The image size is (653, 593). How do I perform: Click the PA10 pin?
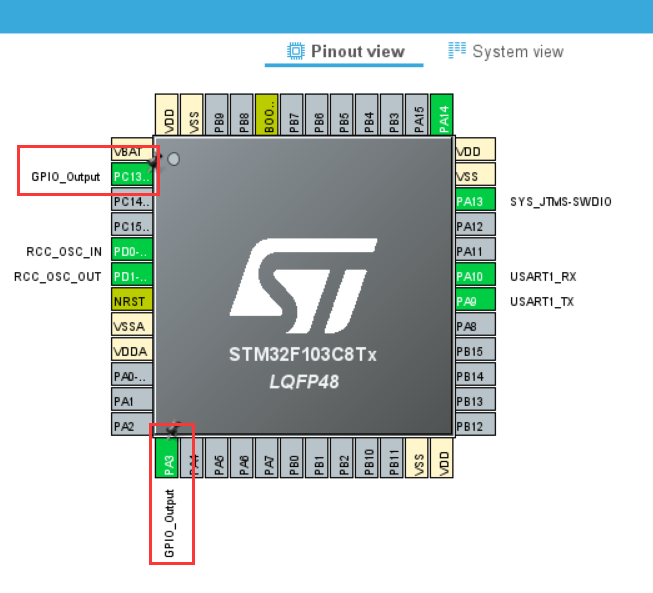(x=475, y=276)
